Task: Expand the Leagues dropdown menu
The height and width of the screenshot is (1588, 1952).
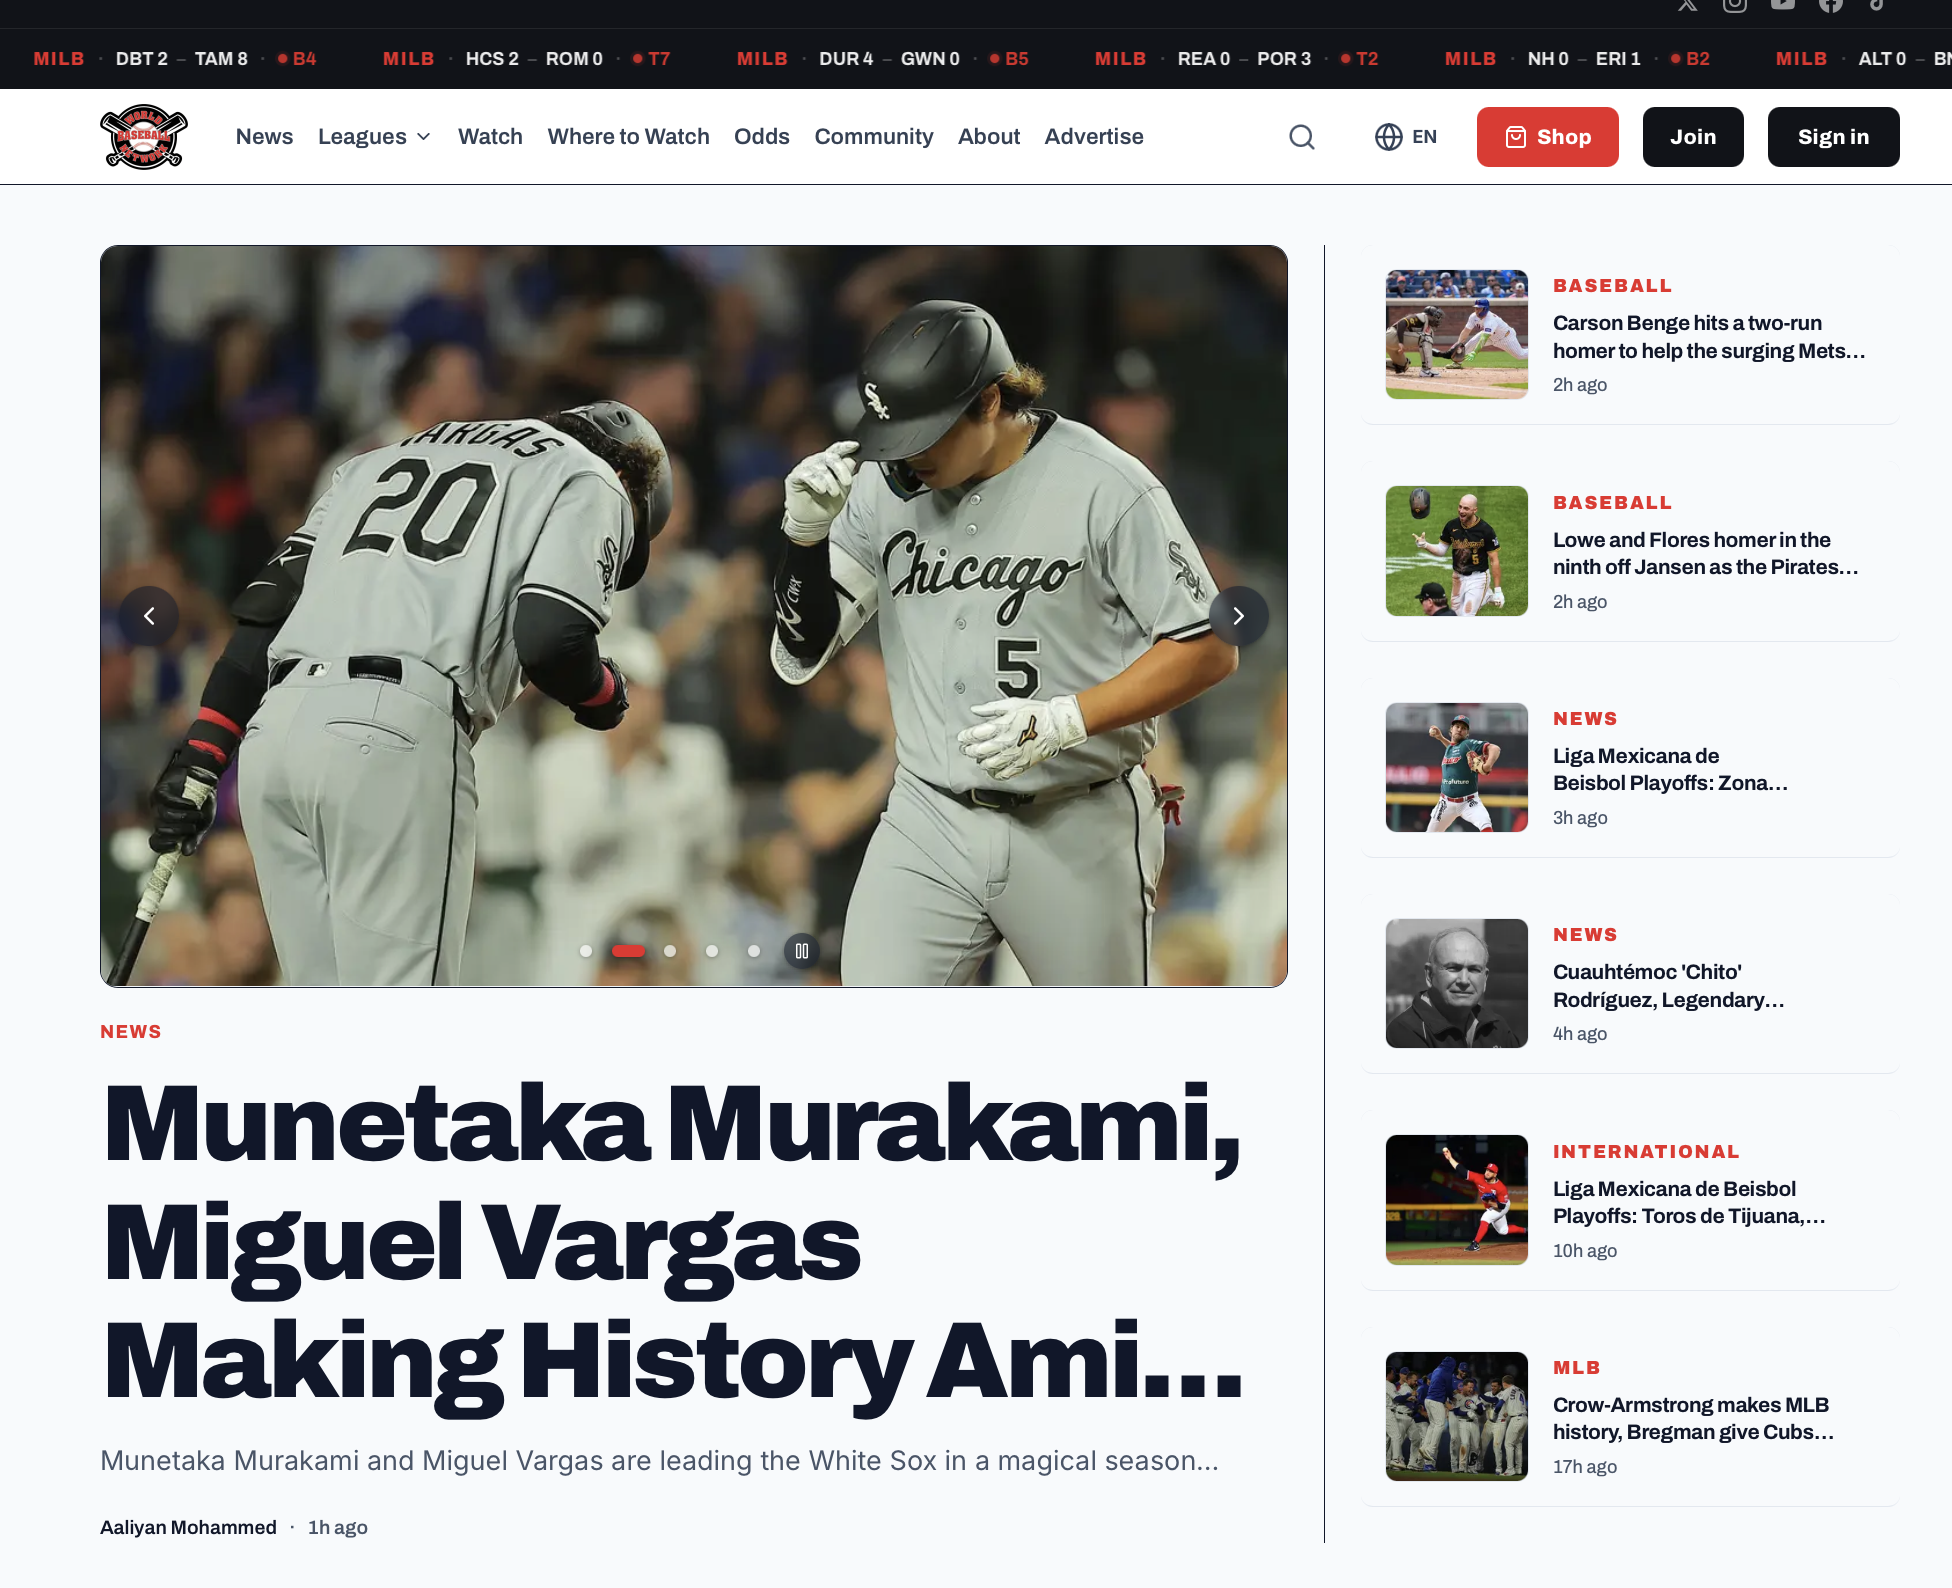Action: 374,137
